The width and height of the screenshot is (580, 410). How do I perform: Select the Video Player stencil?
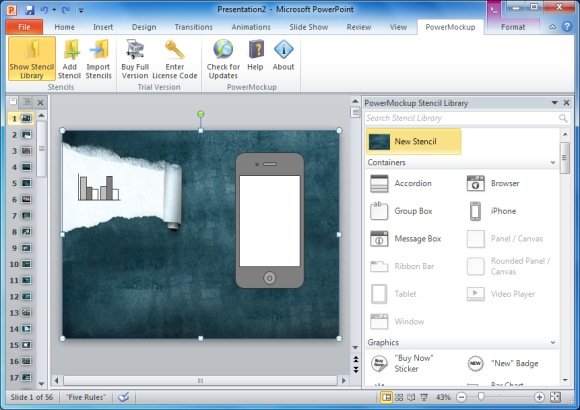pyautogui.click(x=501, y=294)
